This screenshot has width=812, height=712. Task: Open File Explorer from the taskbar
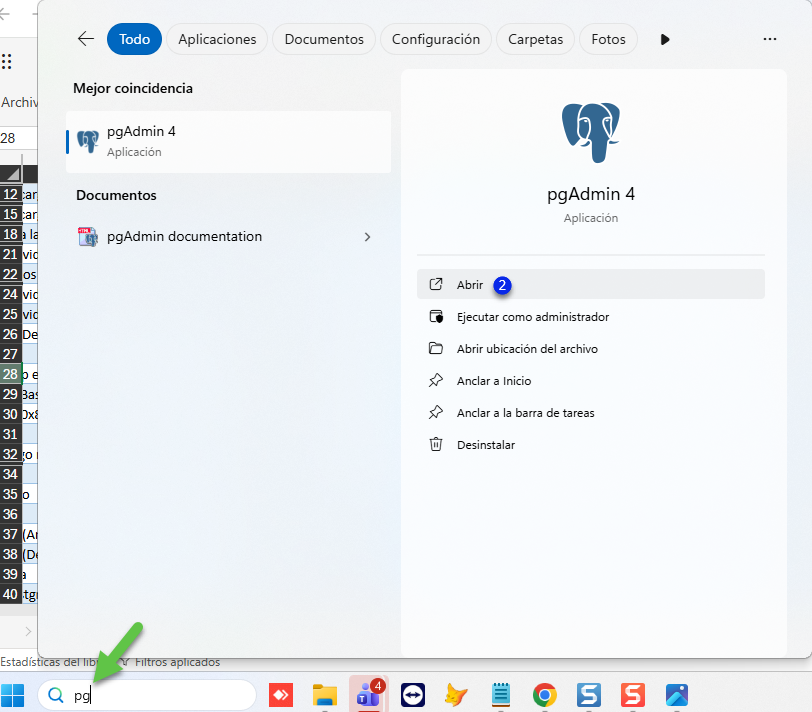tap(325, 695)
